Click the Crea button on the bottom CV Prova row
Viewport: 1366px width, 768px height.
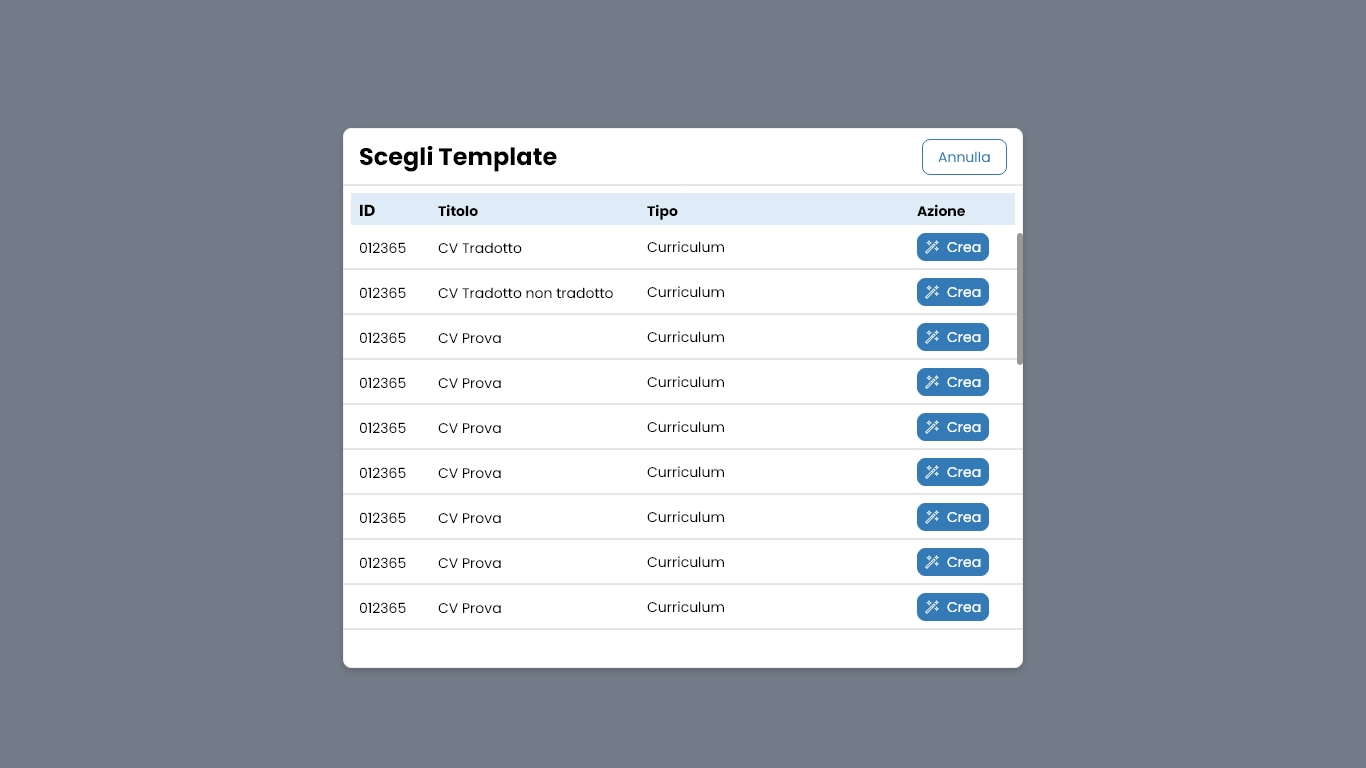click(x=952, y=607)
